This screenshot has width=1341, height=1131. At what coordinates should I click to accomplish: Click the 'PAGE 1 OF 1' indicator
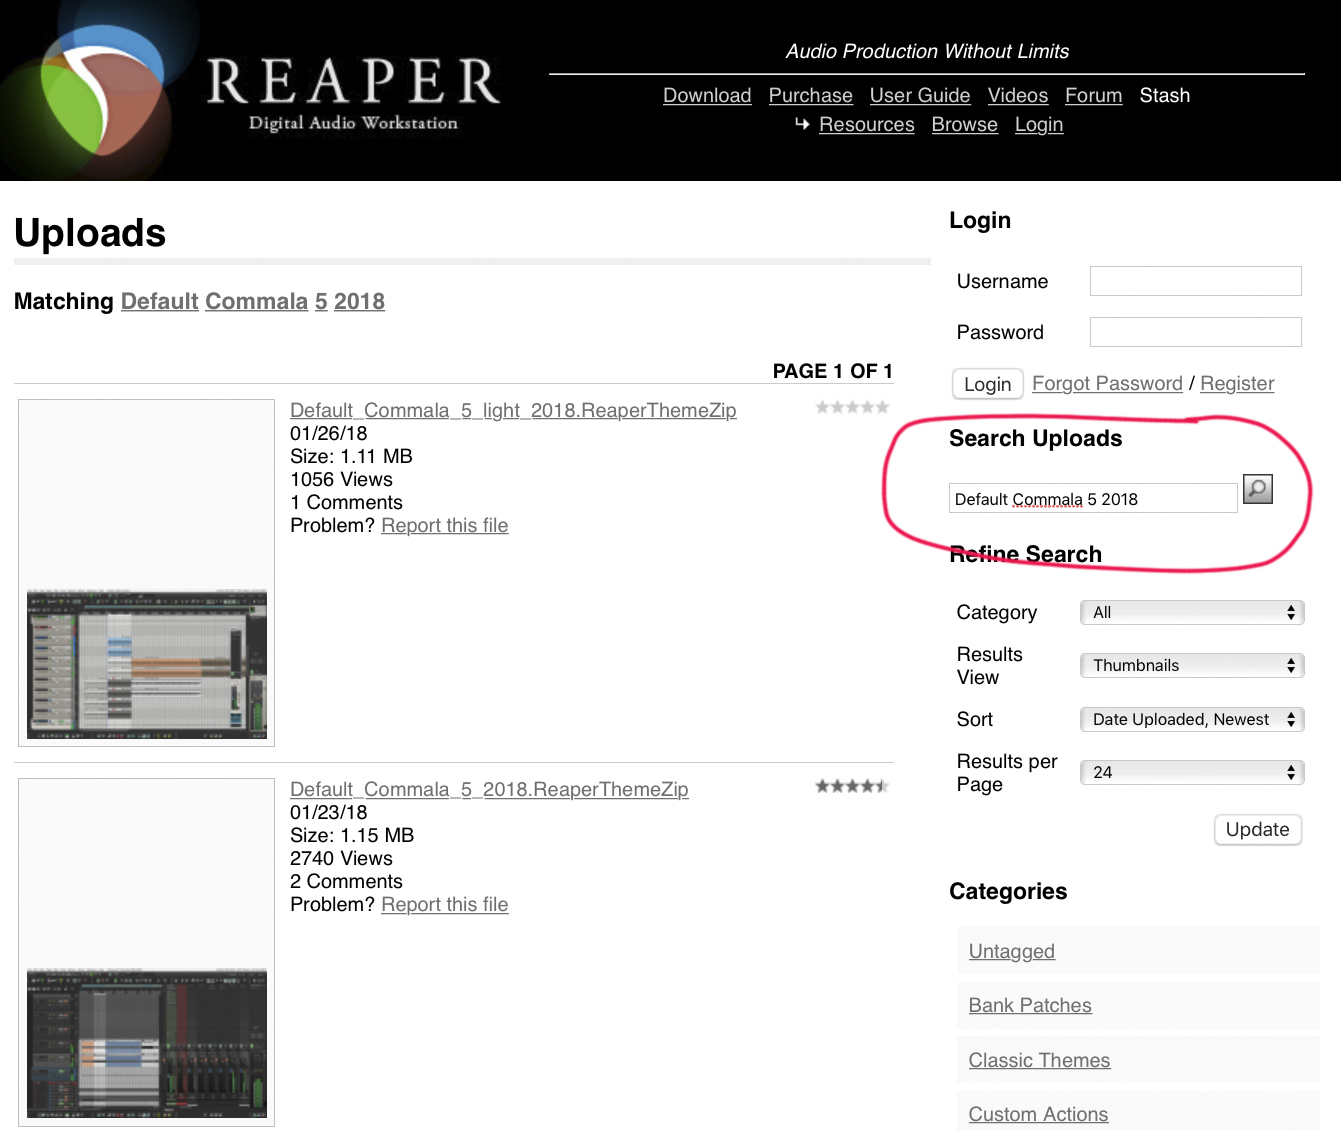[x=832, y=371]
